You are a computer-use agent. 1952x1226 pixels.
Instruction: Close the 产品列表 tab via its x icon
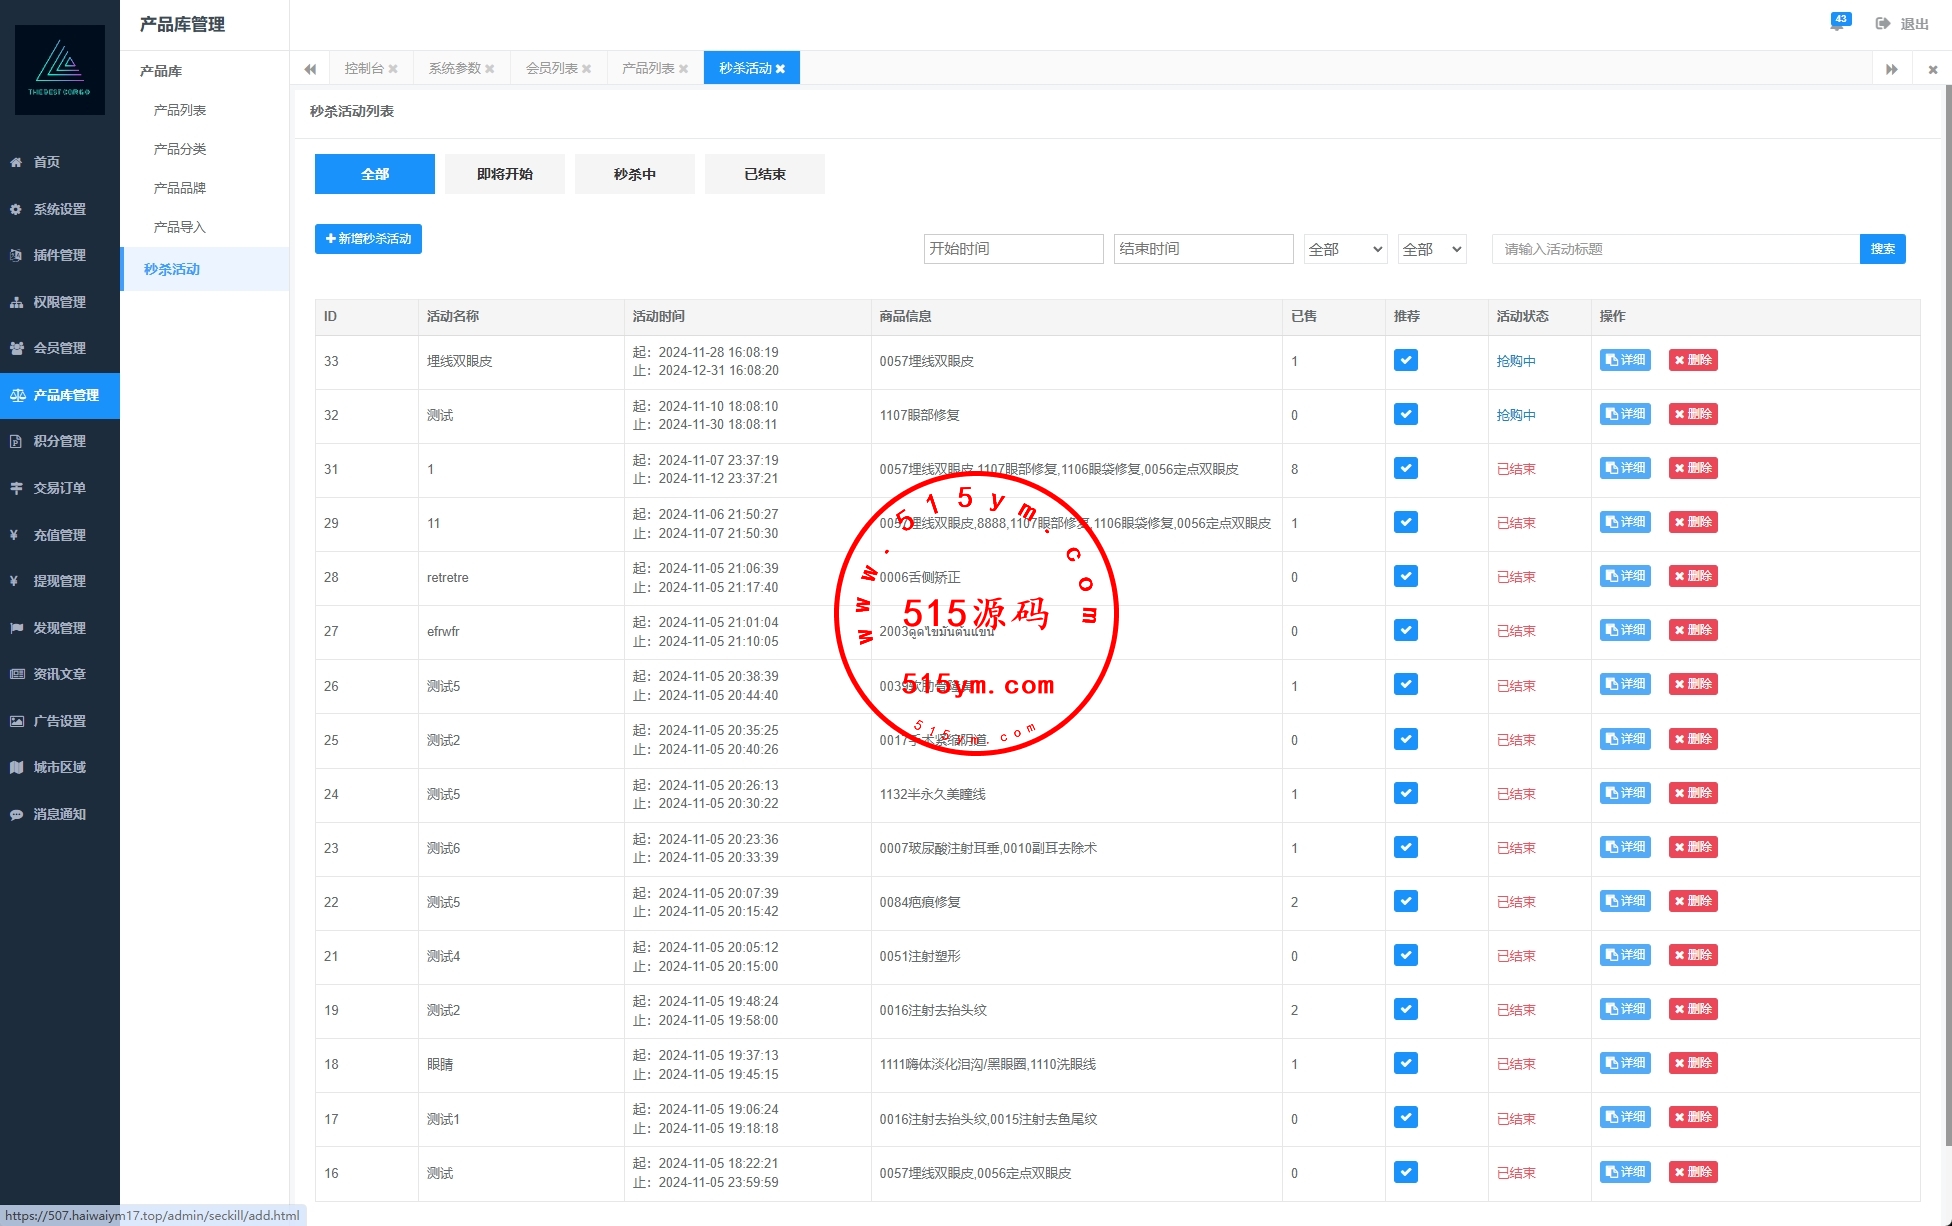pos(683,69)
